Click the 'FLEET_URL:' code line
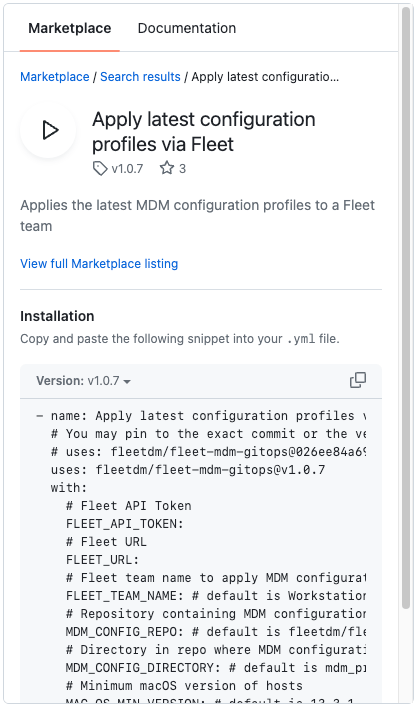 point(102,560)
